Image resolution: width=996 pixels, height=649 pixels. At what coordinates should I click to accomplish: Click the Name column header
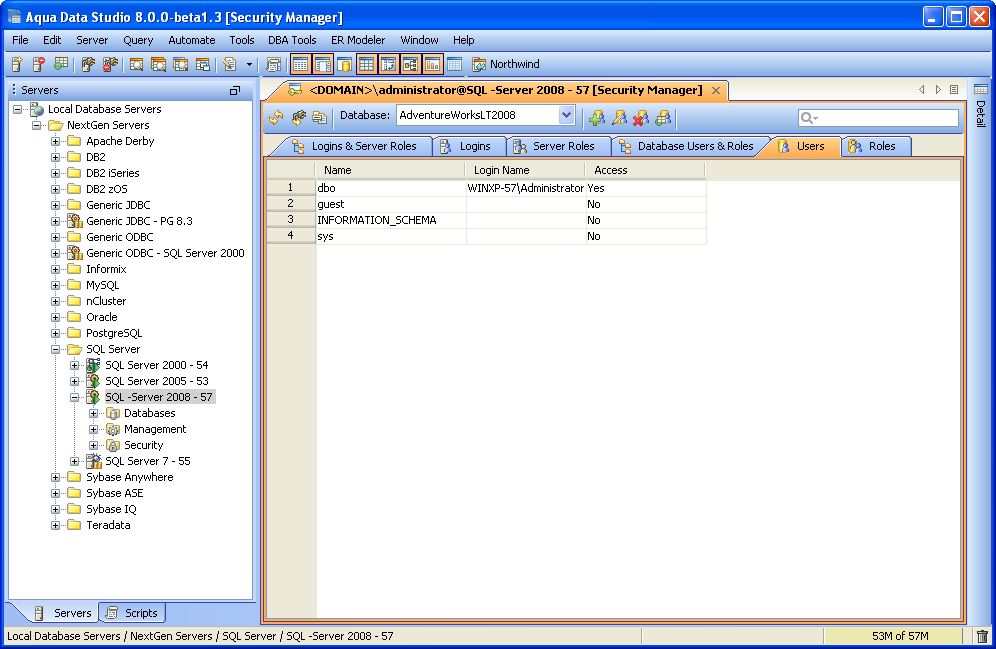390,170
